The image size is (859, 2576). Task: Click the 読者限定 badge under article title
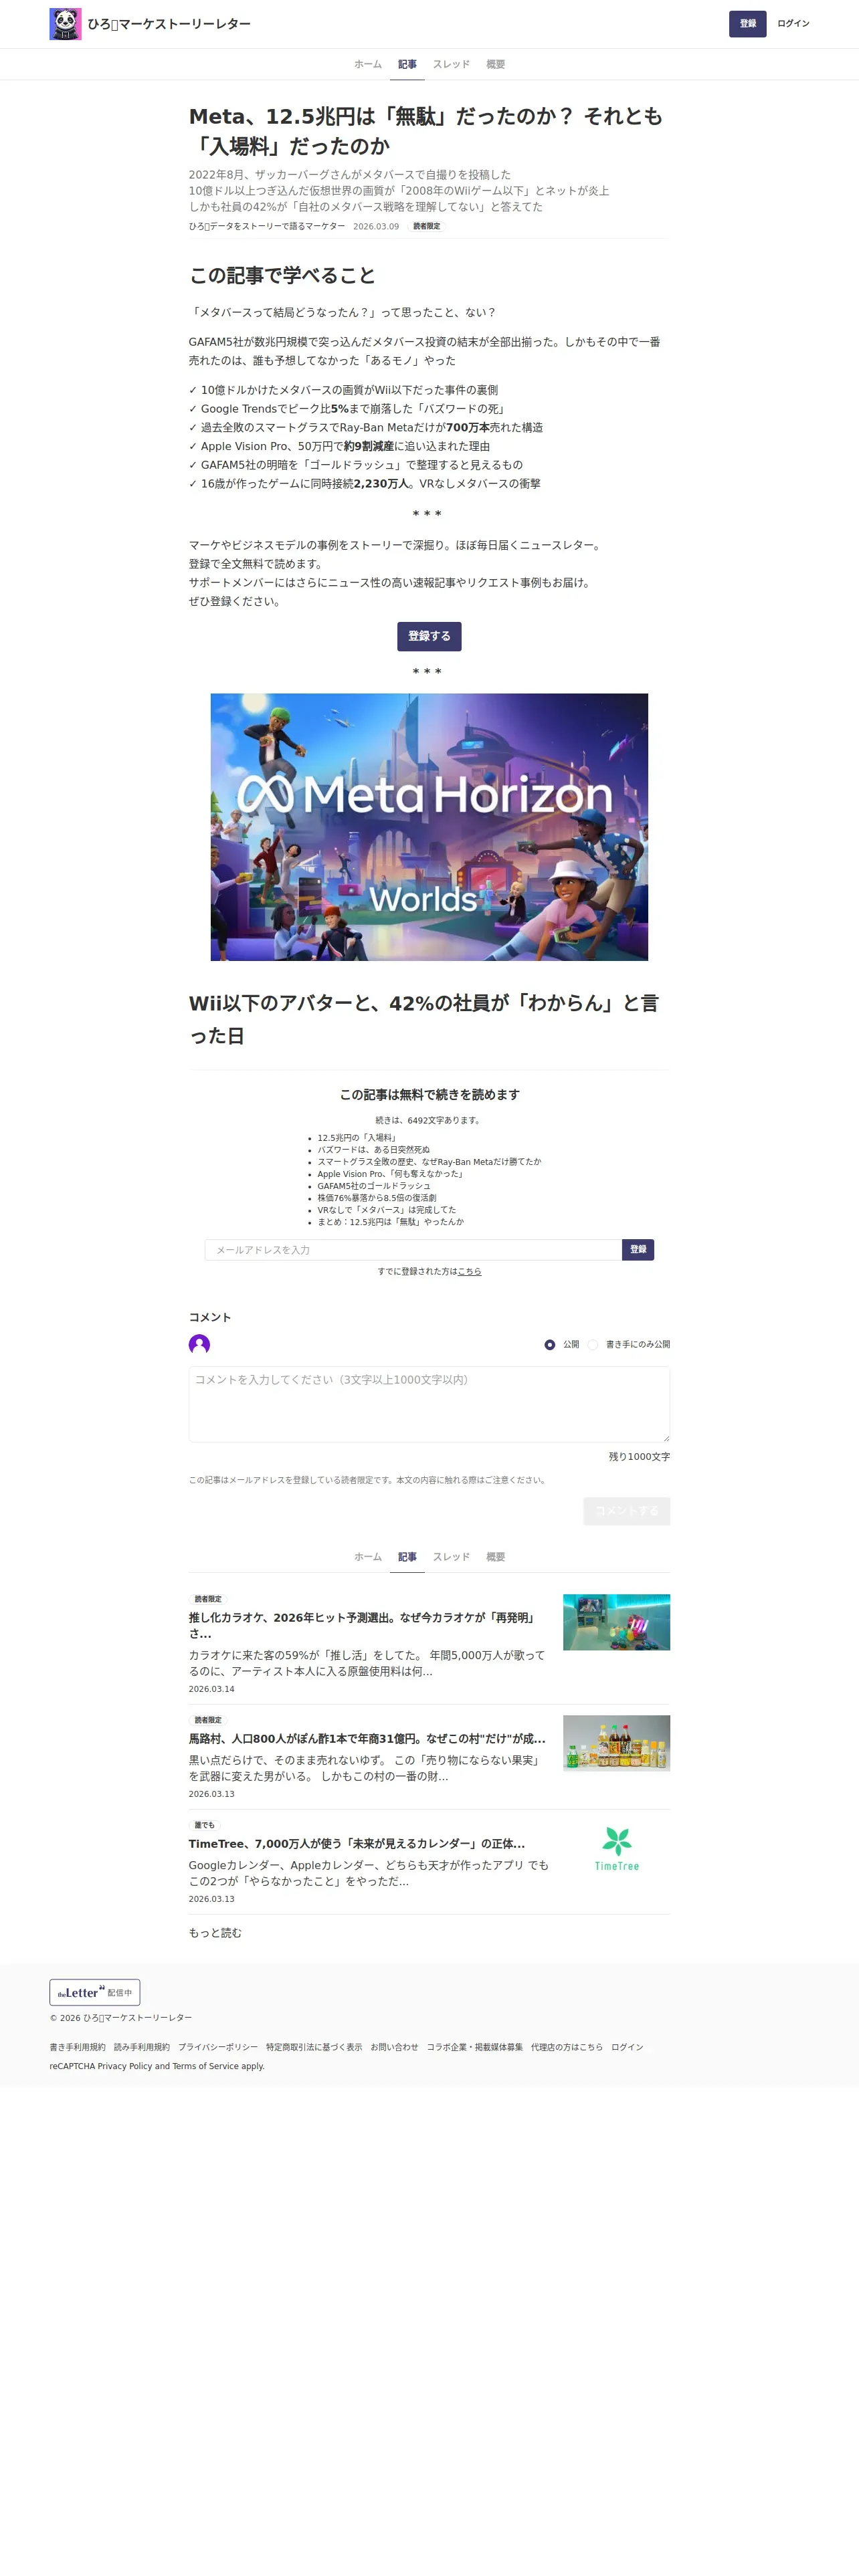pos(426,226)
